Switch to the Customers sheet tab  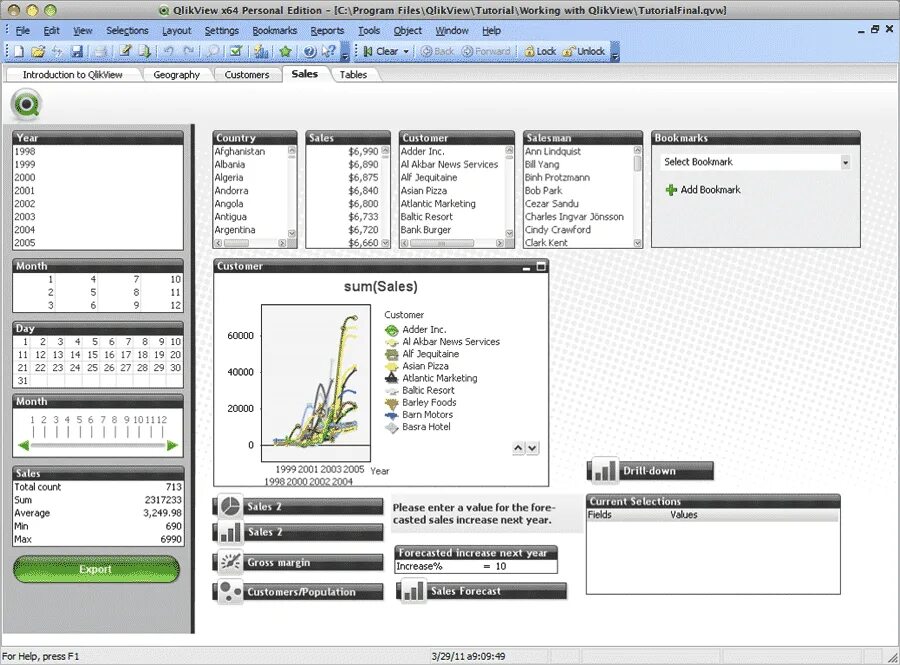tap(247, 75)
